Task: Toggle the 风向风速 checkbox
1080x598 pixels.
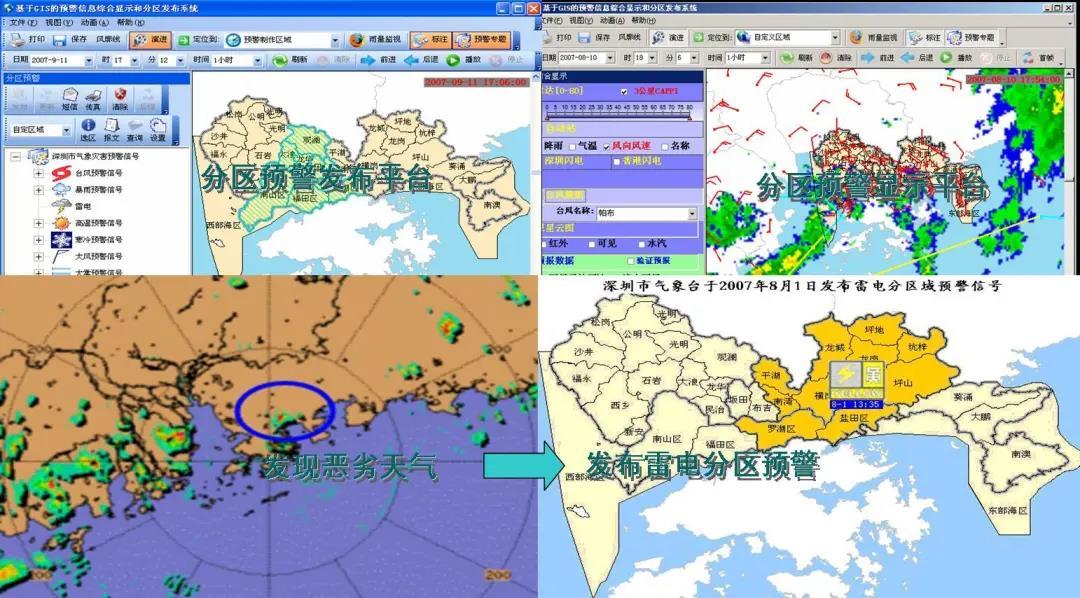Action: 607,146
